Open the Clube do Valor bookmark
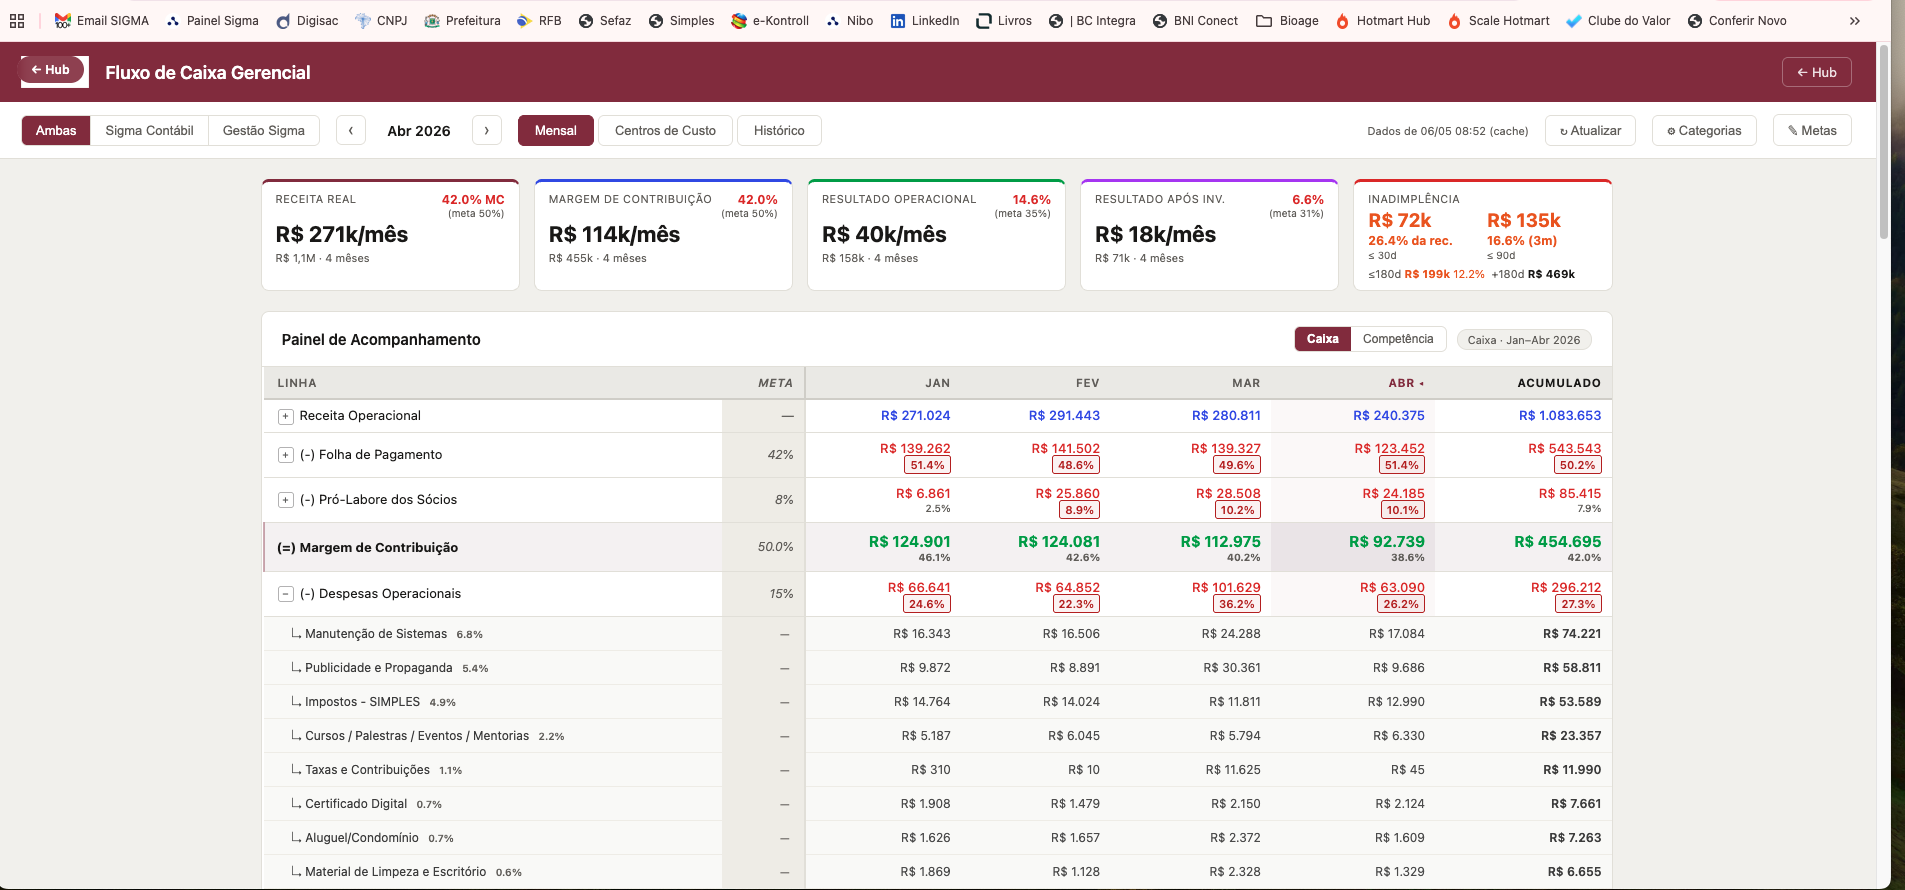The width and height of the screenshot is (1905, 890). 1617,20
